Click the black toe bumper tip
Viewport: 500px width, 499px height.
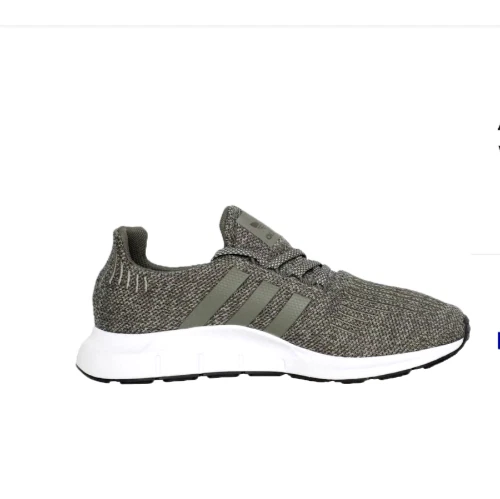[x=467, y=330]
